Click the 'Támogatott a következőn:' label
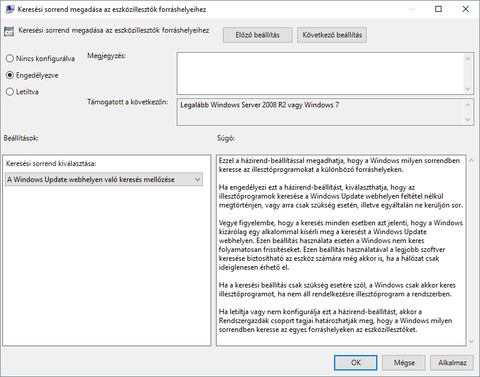480x377 pixels. 127,102
